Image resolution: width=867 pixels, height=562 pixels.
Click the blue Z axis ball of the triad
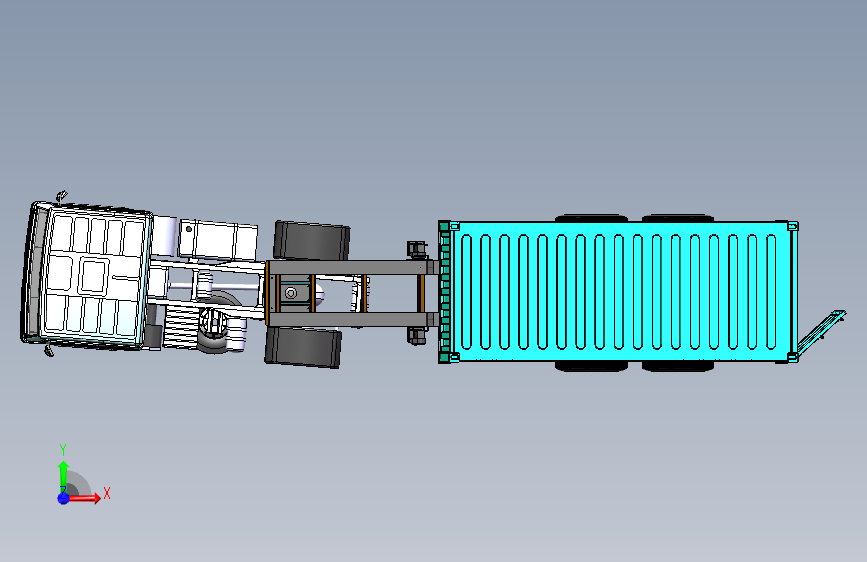[x=63, y=498]
